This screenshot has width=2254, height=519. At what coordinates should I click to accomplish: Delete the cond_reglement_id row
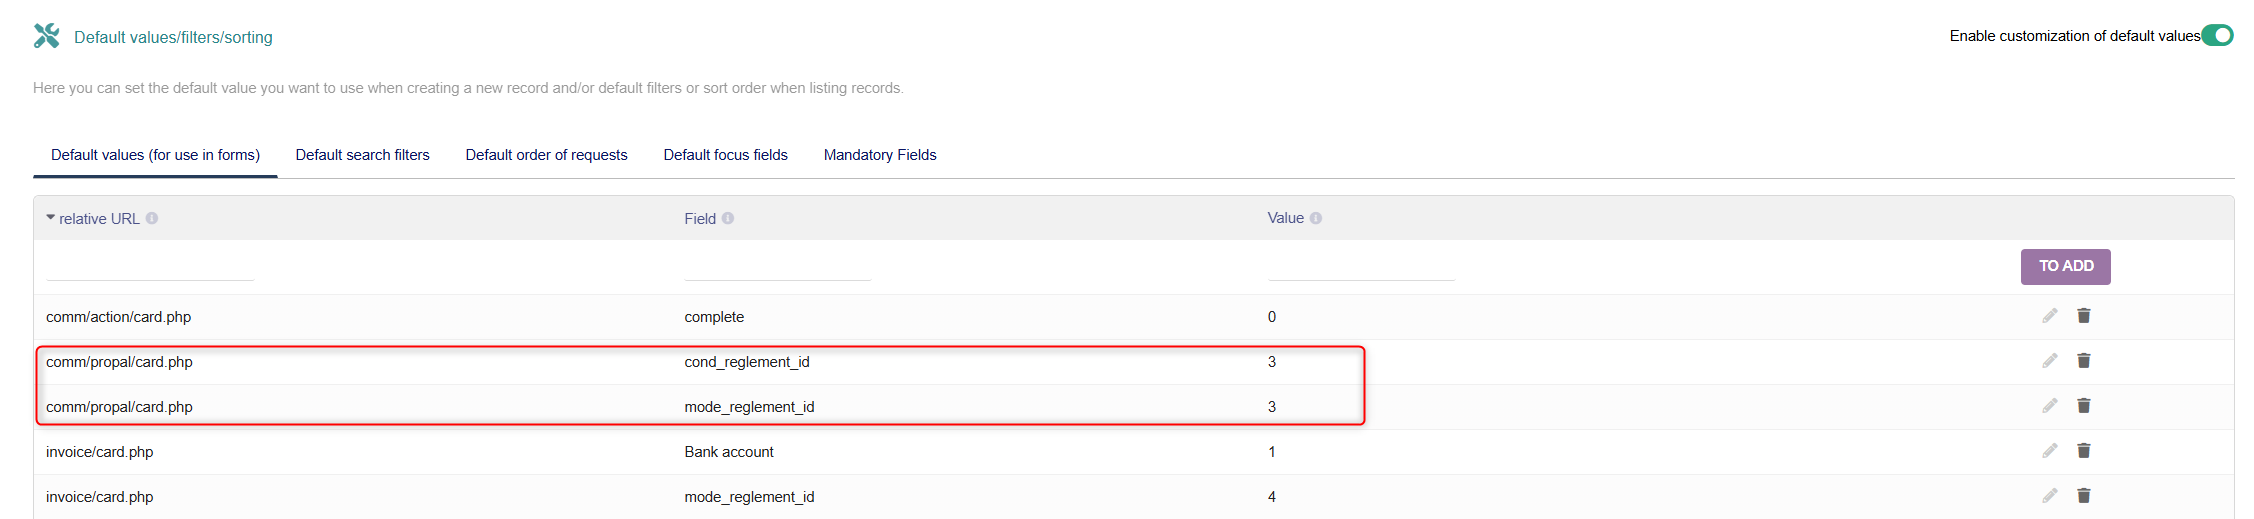coord(2084,361)
